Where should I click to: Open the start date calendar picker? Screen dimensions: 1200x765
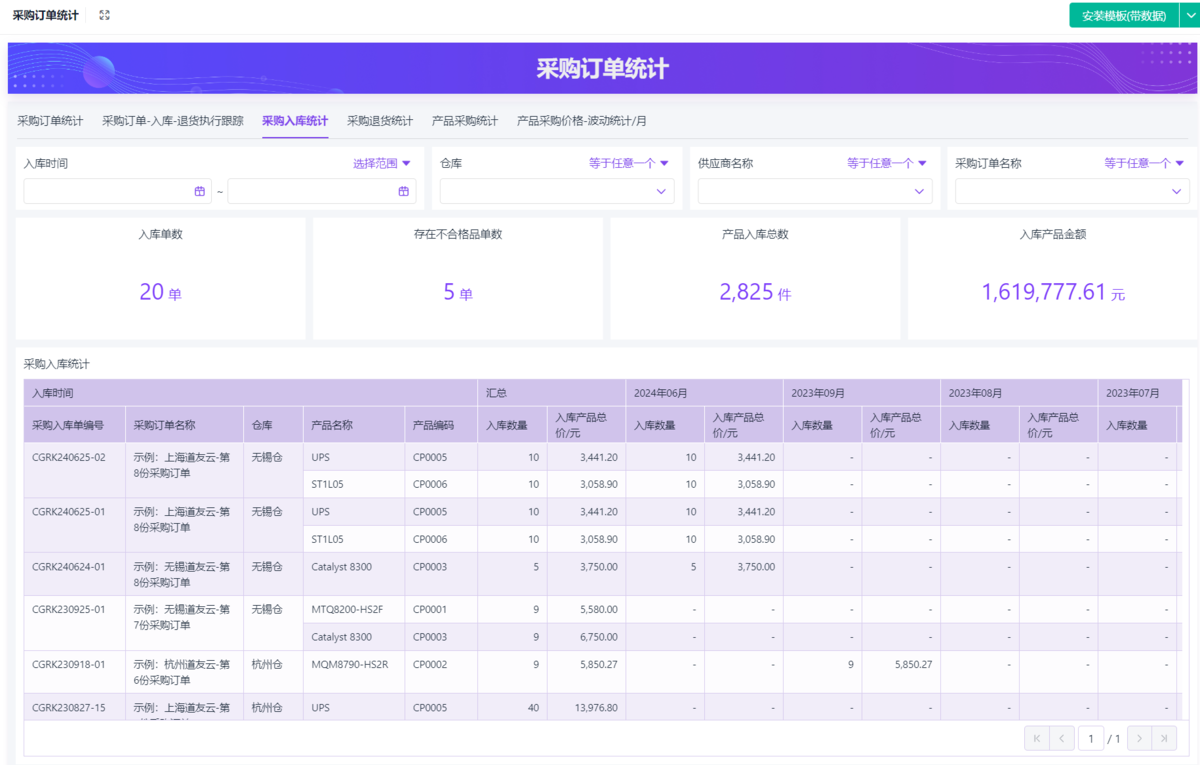point(200,191)
